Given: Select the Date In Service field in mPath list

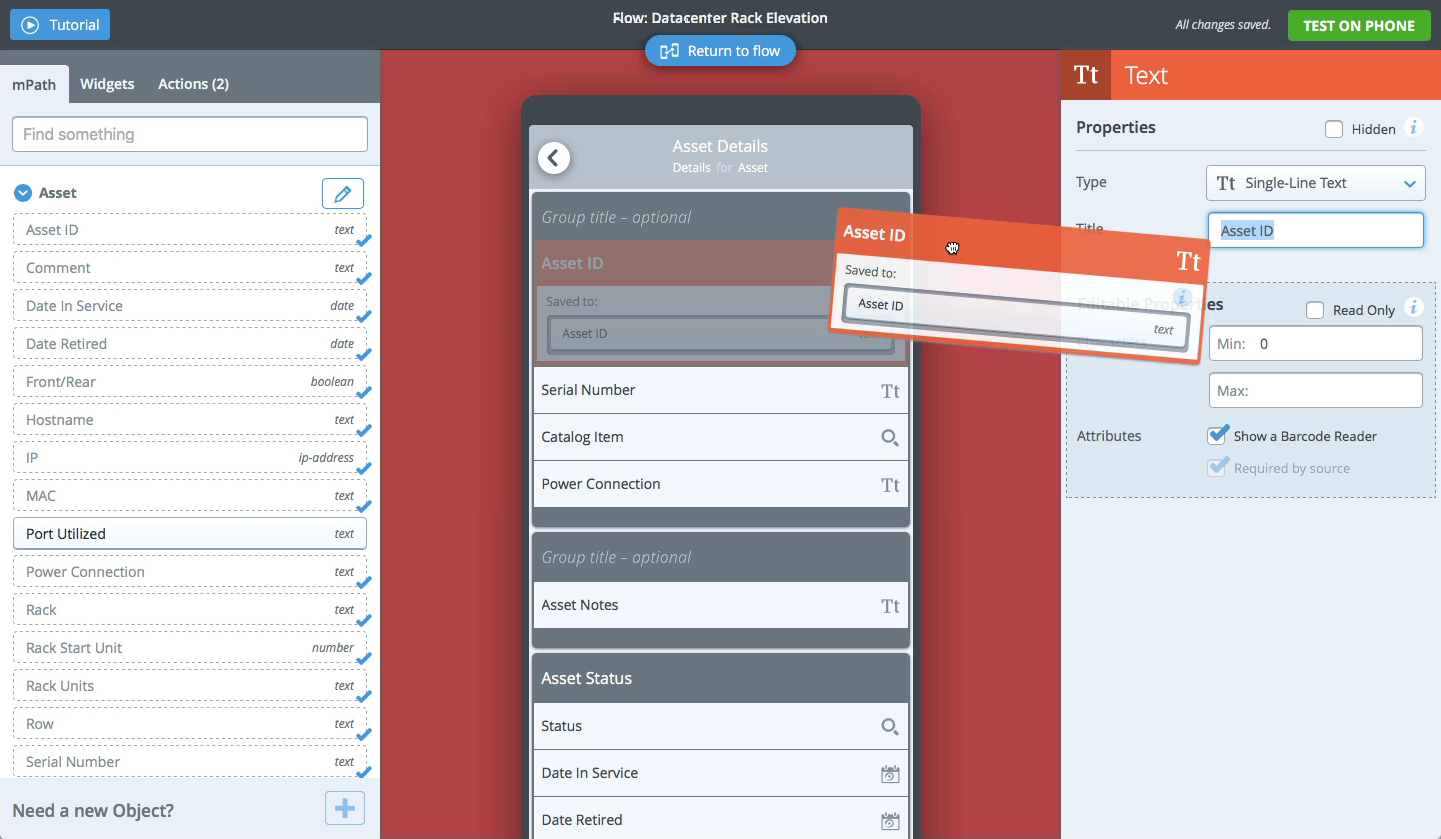Looking at the screenshot, I should point(190,306).
